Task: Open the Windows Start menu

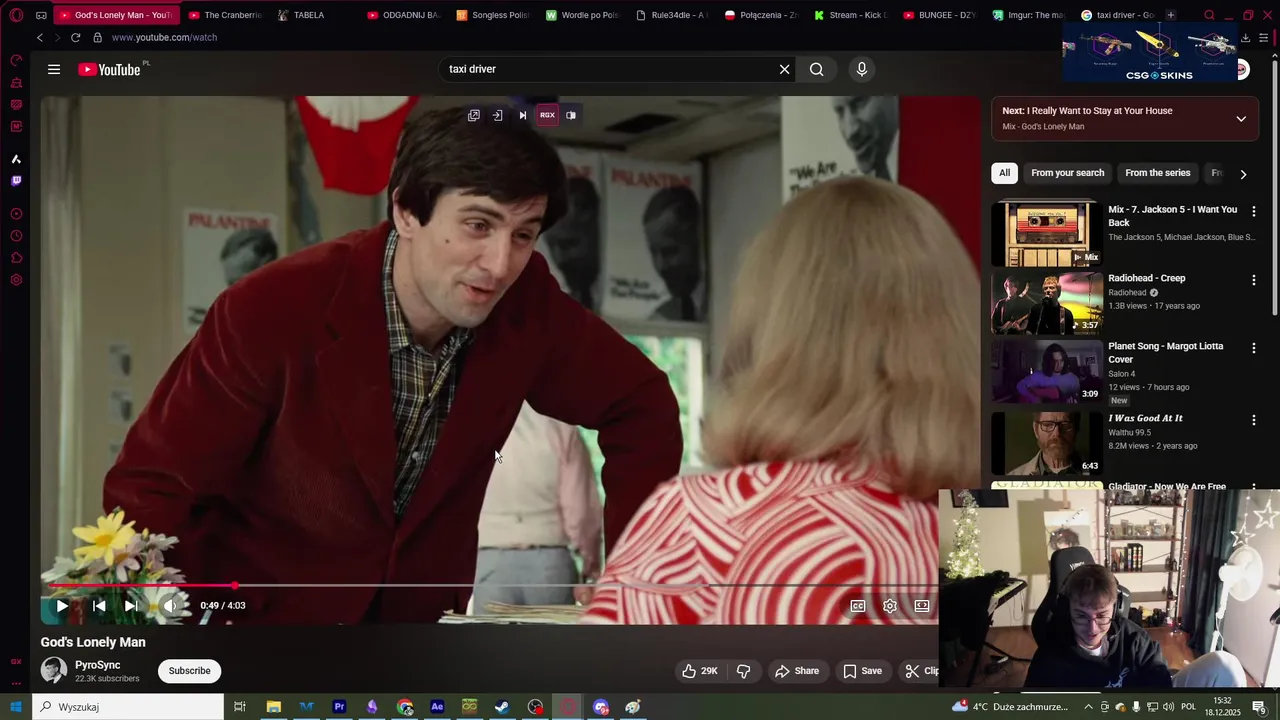Action: click(16, 707)
